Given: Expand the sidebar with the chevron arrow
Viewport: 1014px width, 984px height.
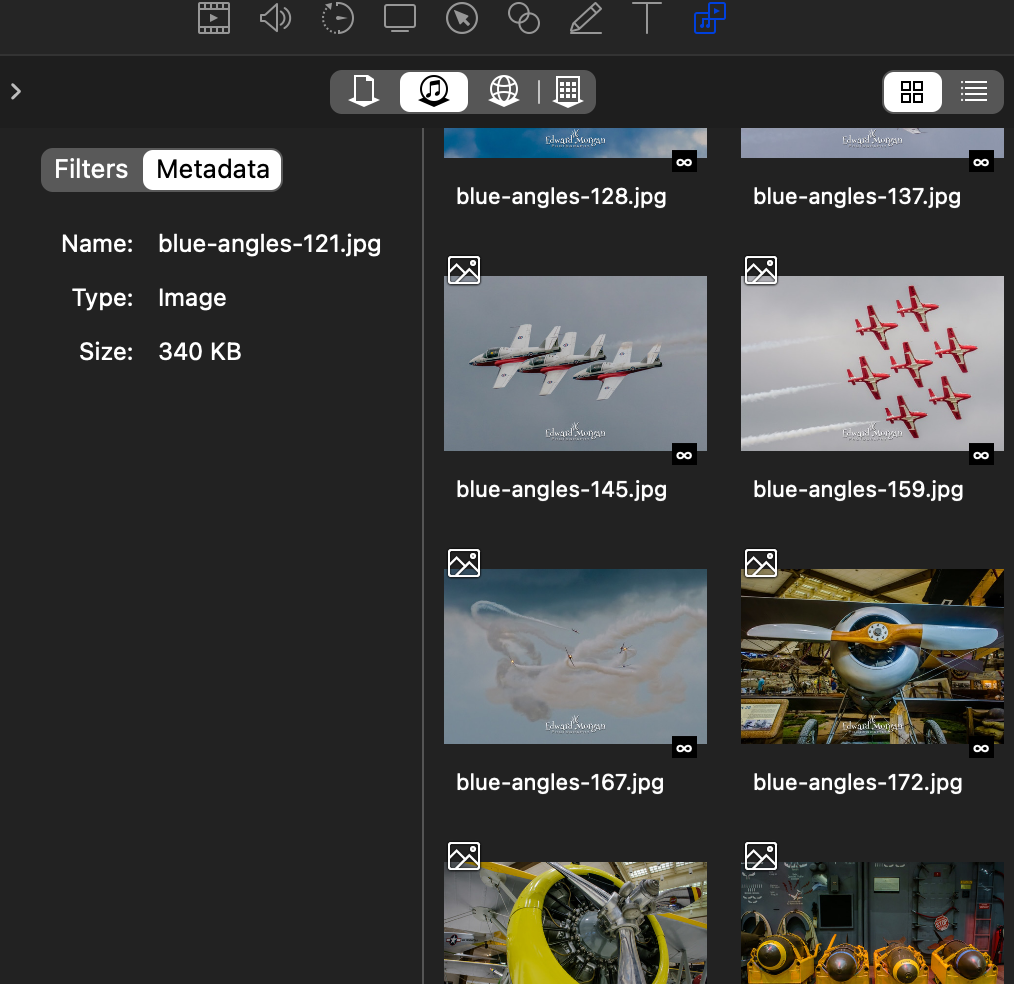Looking at the screenshot, I should coord(16,91).
